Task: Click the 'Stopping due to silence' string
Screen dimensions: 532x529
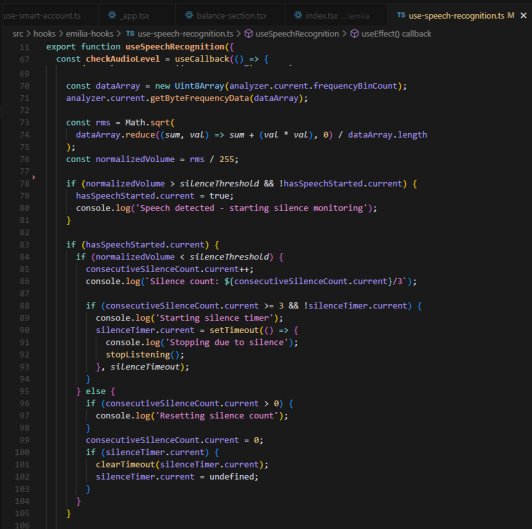Action: tap(227, 342)
